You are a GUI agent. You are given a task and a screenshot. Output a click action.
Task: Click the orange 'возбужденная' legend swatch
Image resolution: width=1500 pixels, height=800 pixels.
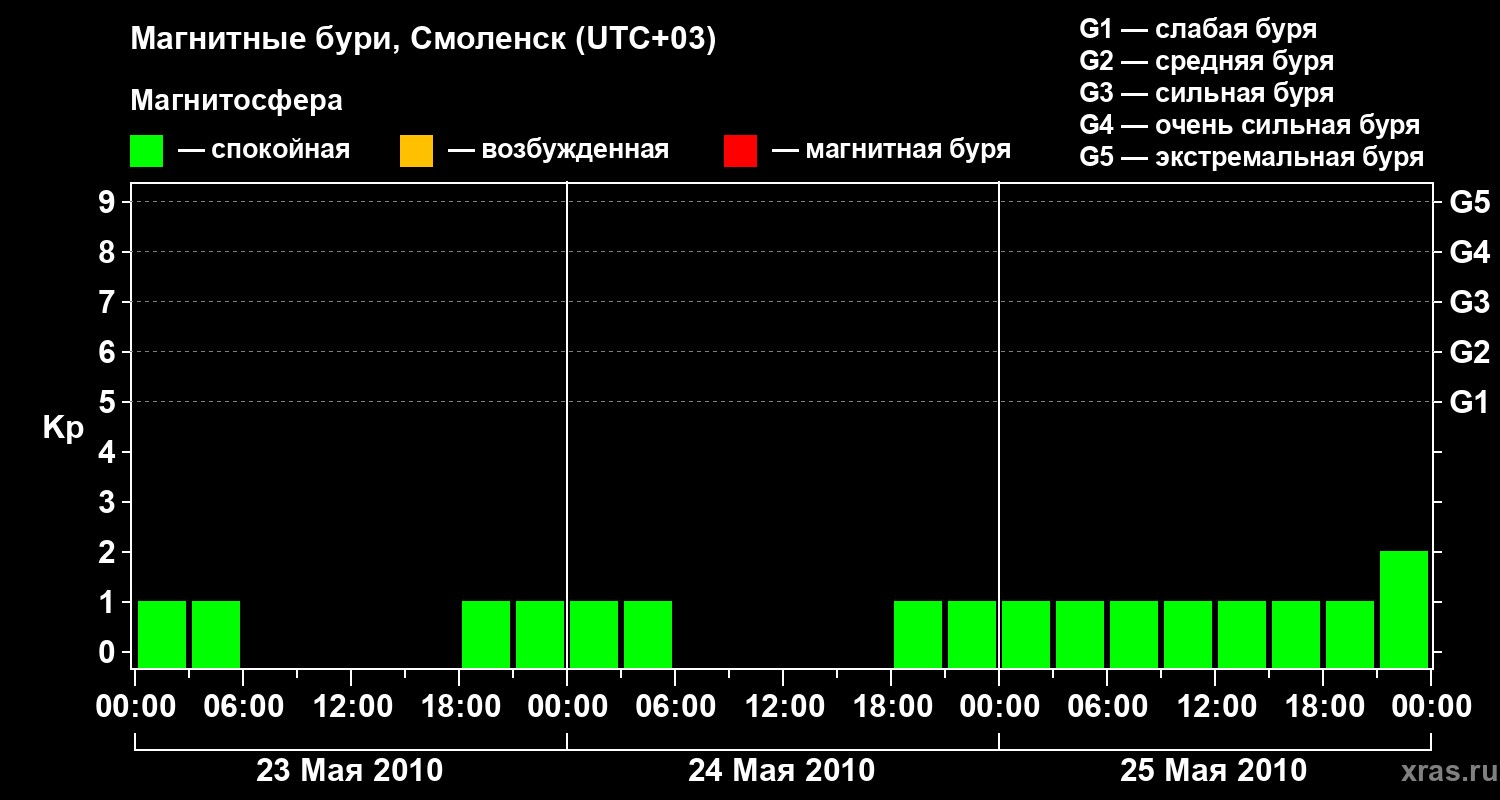coord(416,151)
